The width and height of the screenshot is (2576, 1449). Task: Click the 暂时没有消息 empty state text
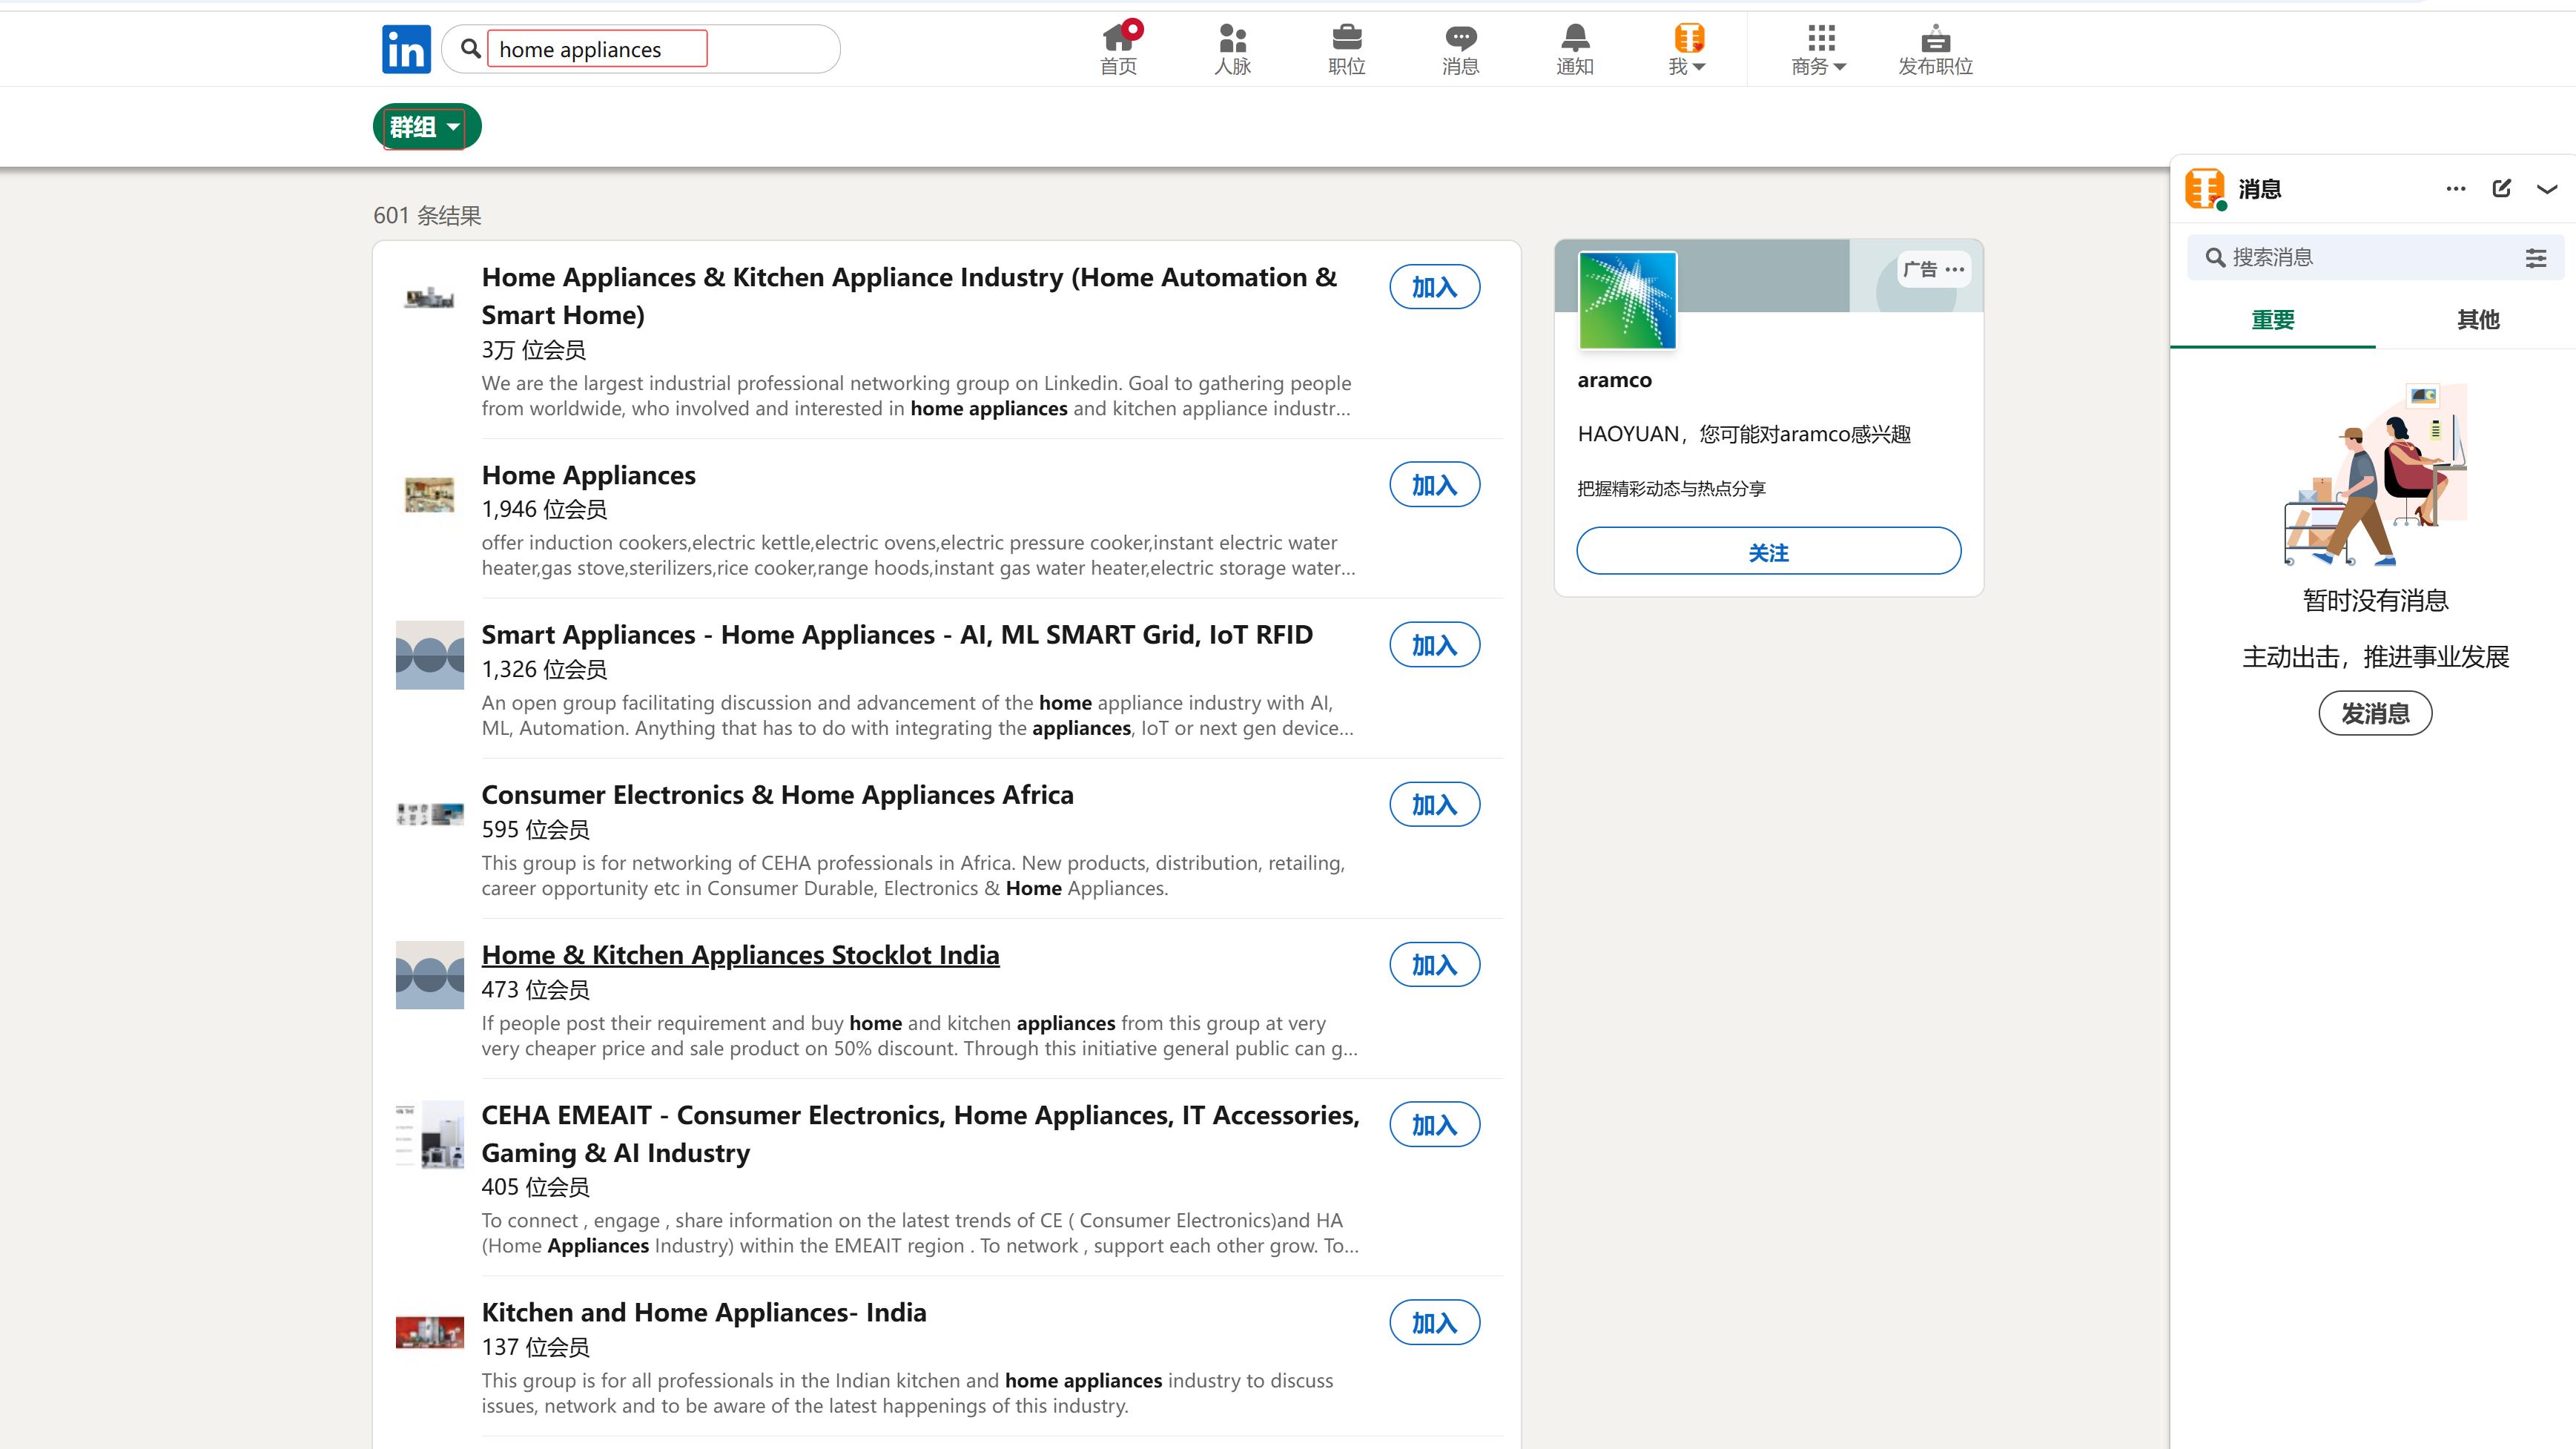click(x=2375, y=601)
